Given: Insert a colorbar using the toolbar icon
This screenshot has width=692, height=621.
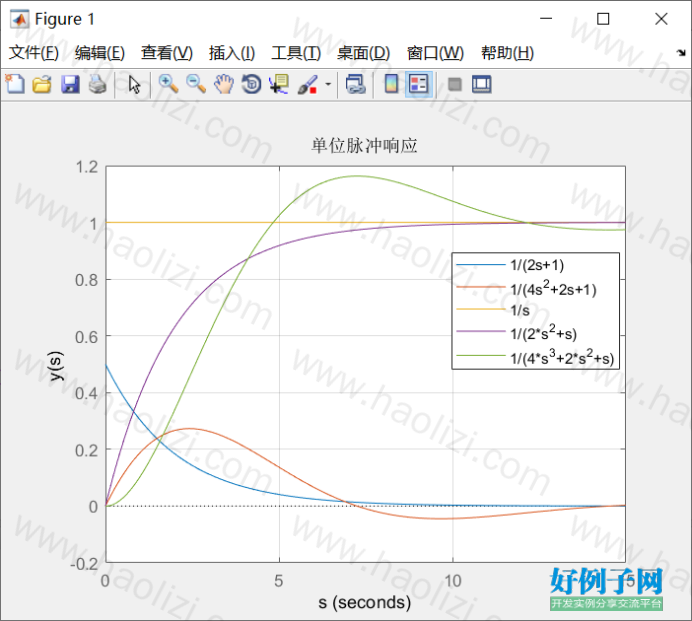Looking at the screenshot, I should pyautogui.click(x=391, y=84).
